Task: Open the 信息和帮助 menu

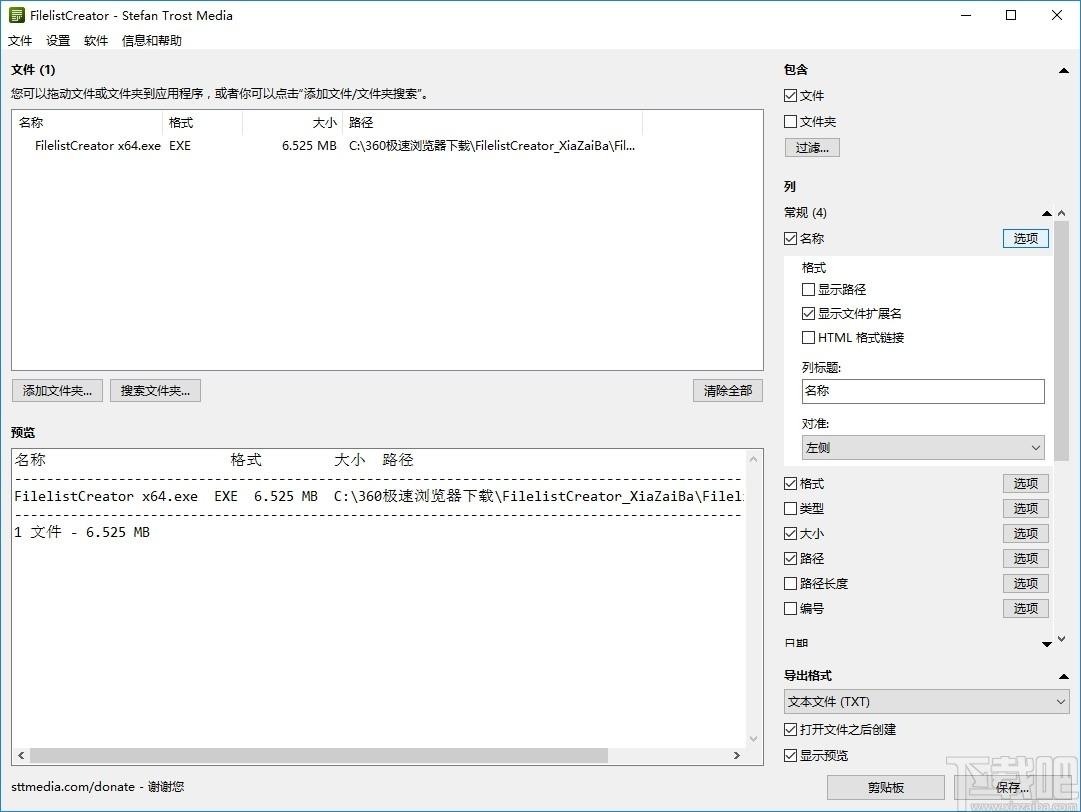Action: [152, 41]
